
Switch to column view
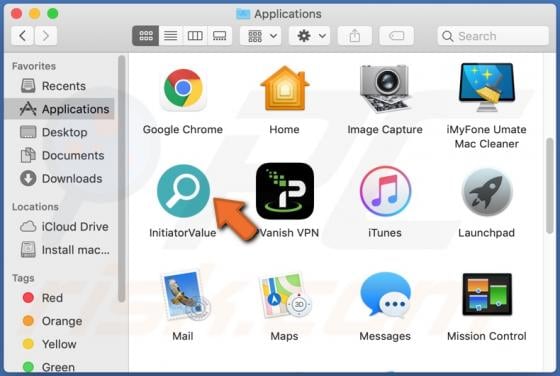pos(195,36)
